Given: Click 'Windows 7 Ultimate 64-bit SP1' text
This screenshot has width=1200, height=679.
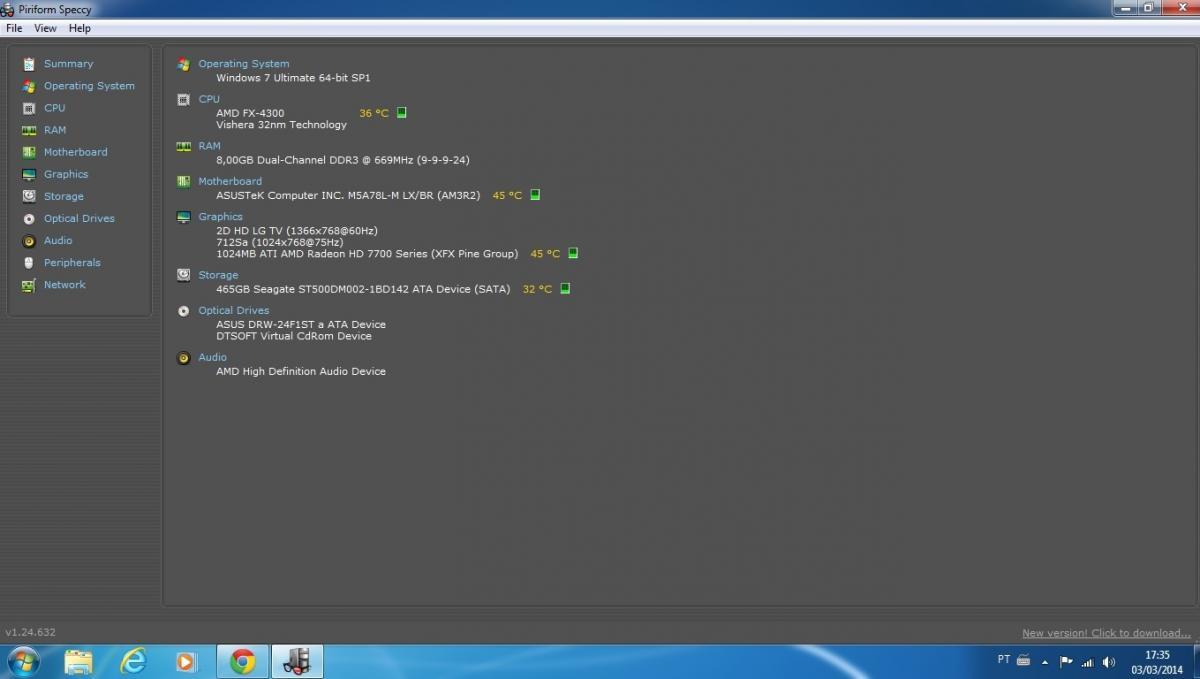Looking at the screenshot, I should [x=293, y=78].
